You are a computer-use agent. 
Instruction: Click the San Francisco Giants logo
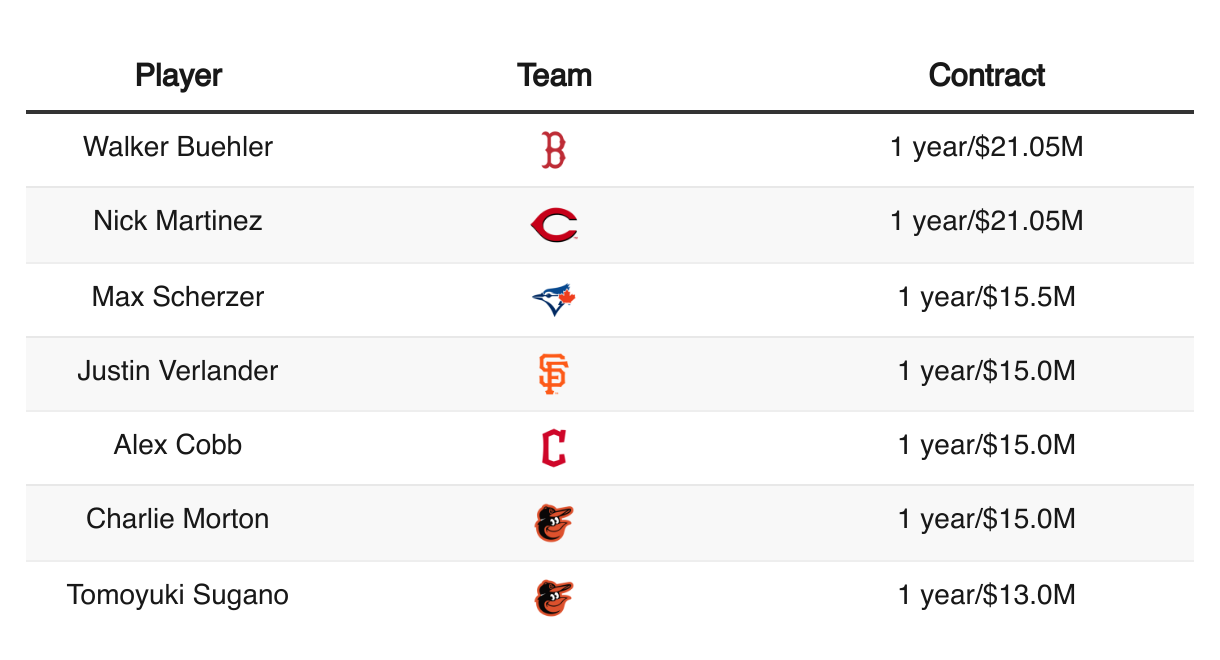[x=554, y=373]
